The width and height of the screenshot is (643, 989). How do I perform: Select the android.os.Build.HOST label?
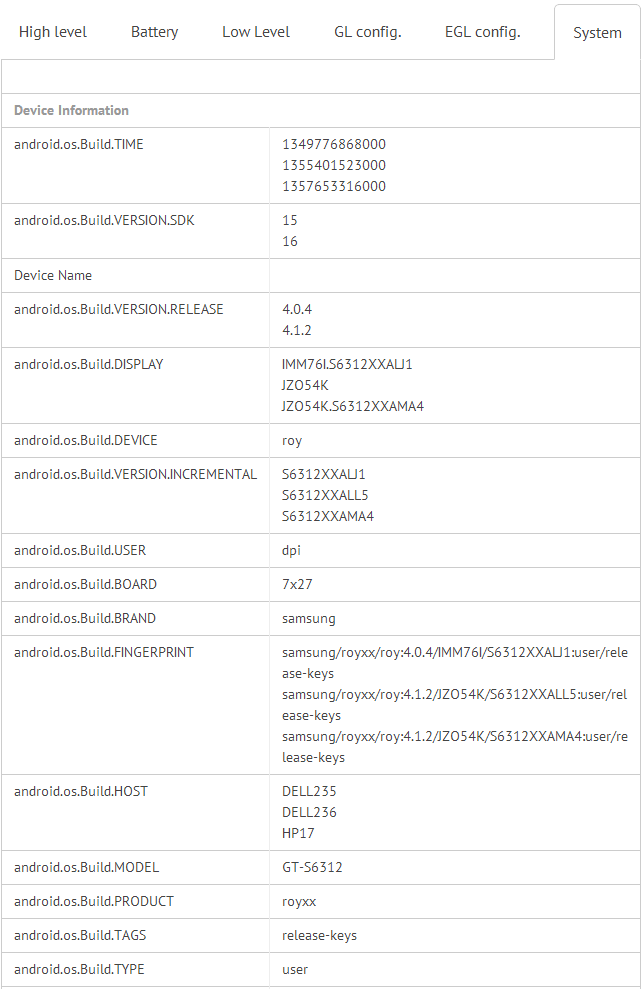[x=81, y=791]
